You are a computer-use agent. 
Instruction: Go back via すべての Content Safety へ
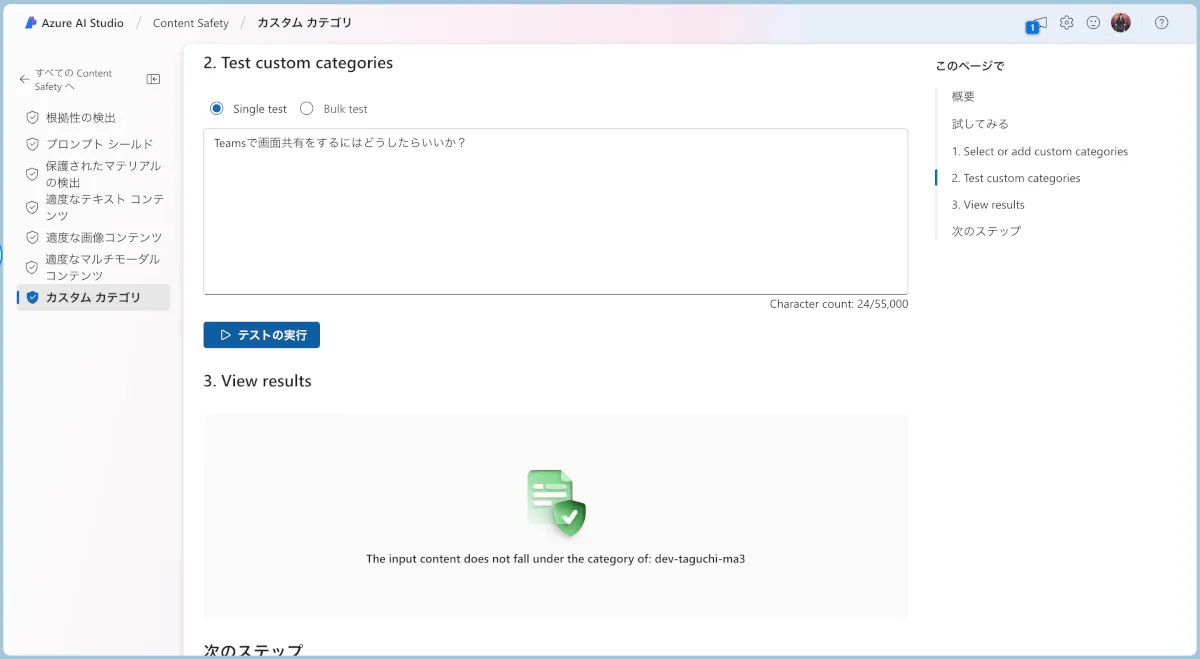(74, 79)
